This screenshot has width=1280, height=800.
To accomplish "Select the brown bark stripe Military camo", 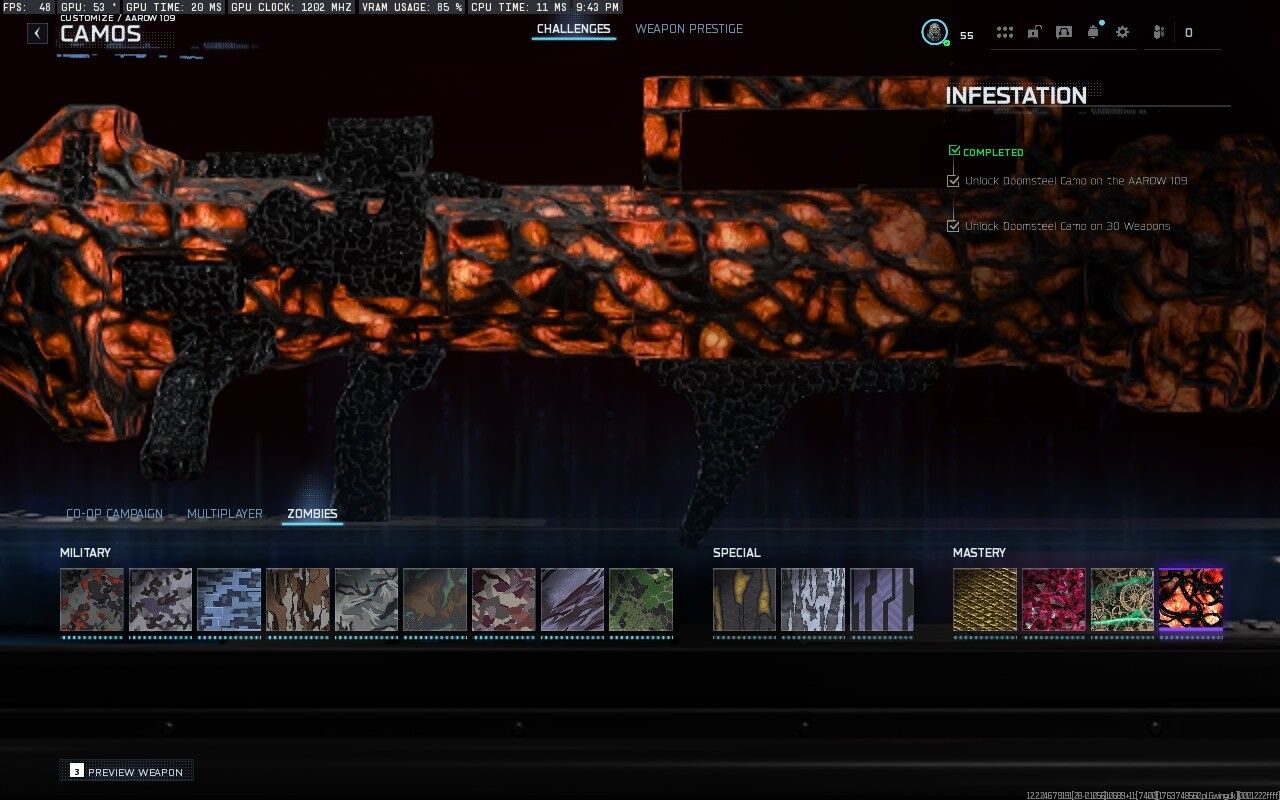I will [298, 600].
